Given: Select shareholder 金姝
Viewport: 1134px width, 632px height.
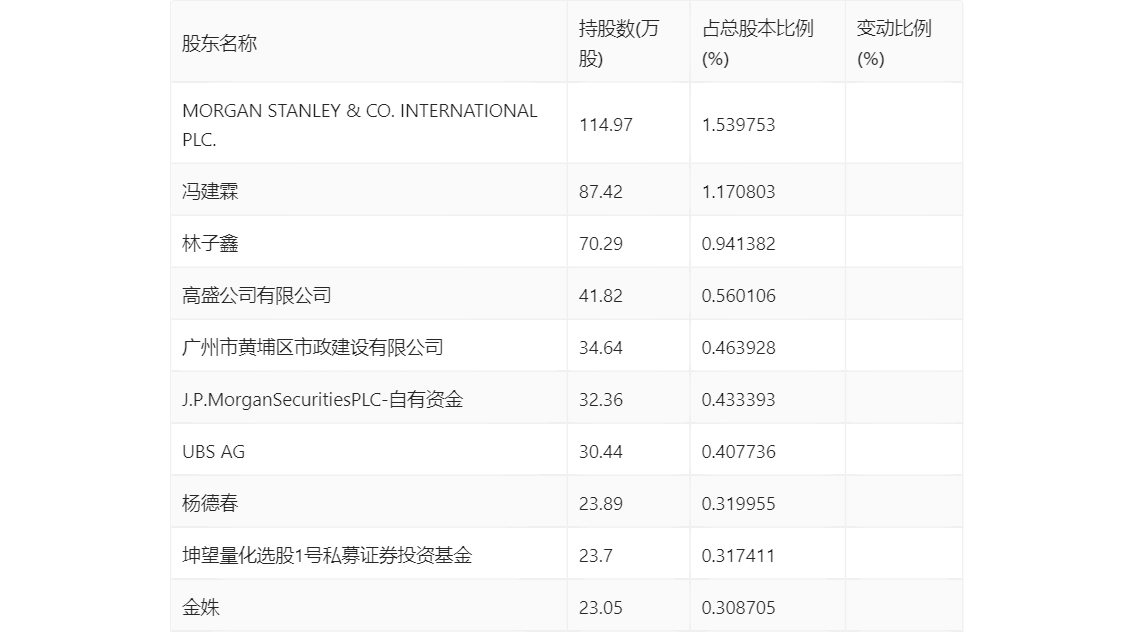Looking at the screenshot, I should (200, 608).
